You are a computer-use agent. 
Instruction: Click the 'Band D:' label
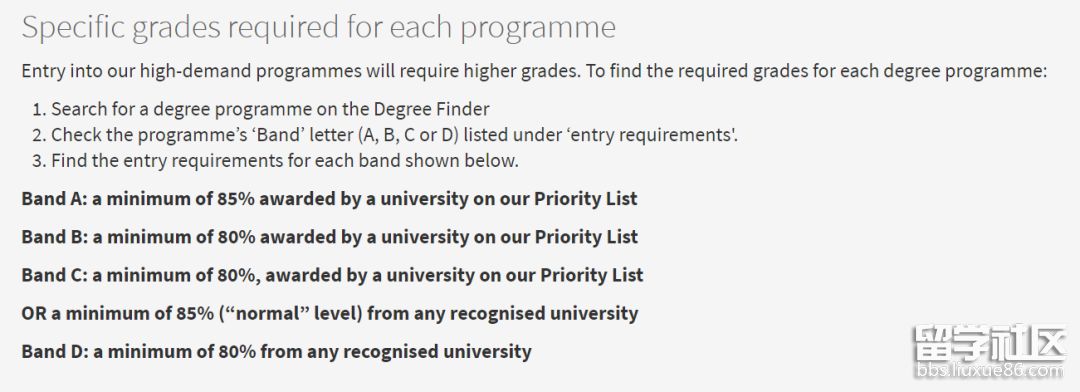pyautogui.click(x=54, y=351)
